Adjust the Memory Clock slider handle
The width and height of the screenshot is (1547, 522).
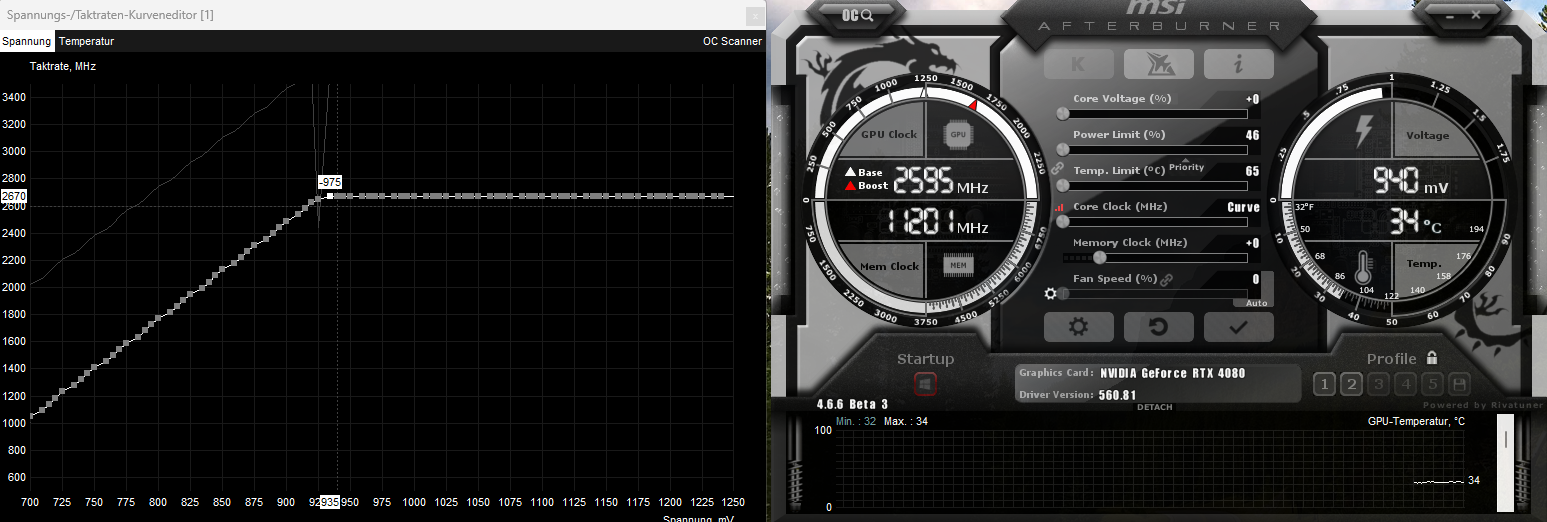coord(1100,257)
